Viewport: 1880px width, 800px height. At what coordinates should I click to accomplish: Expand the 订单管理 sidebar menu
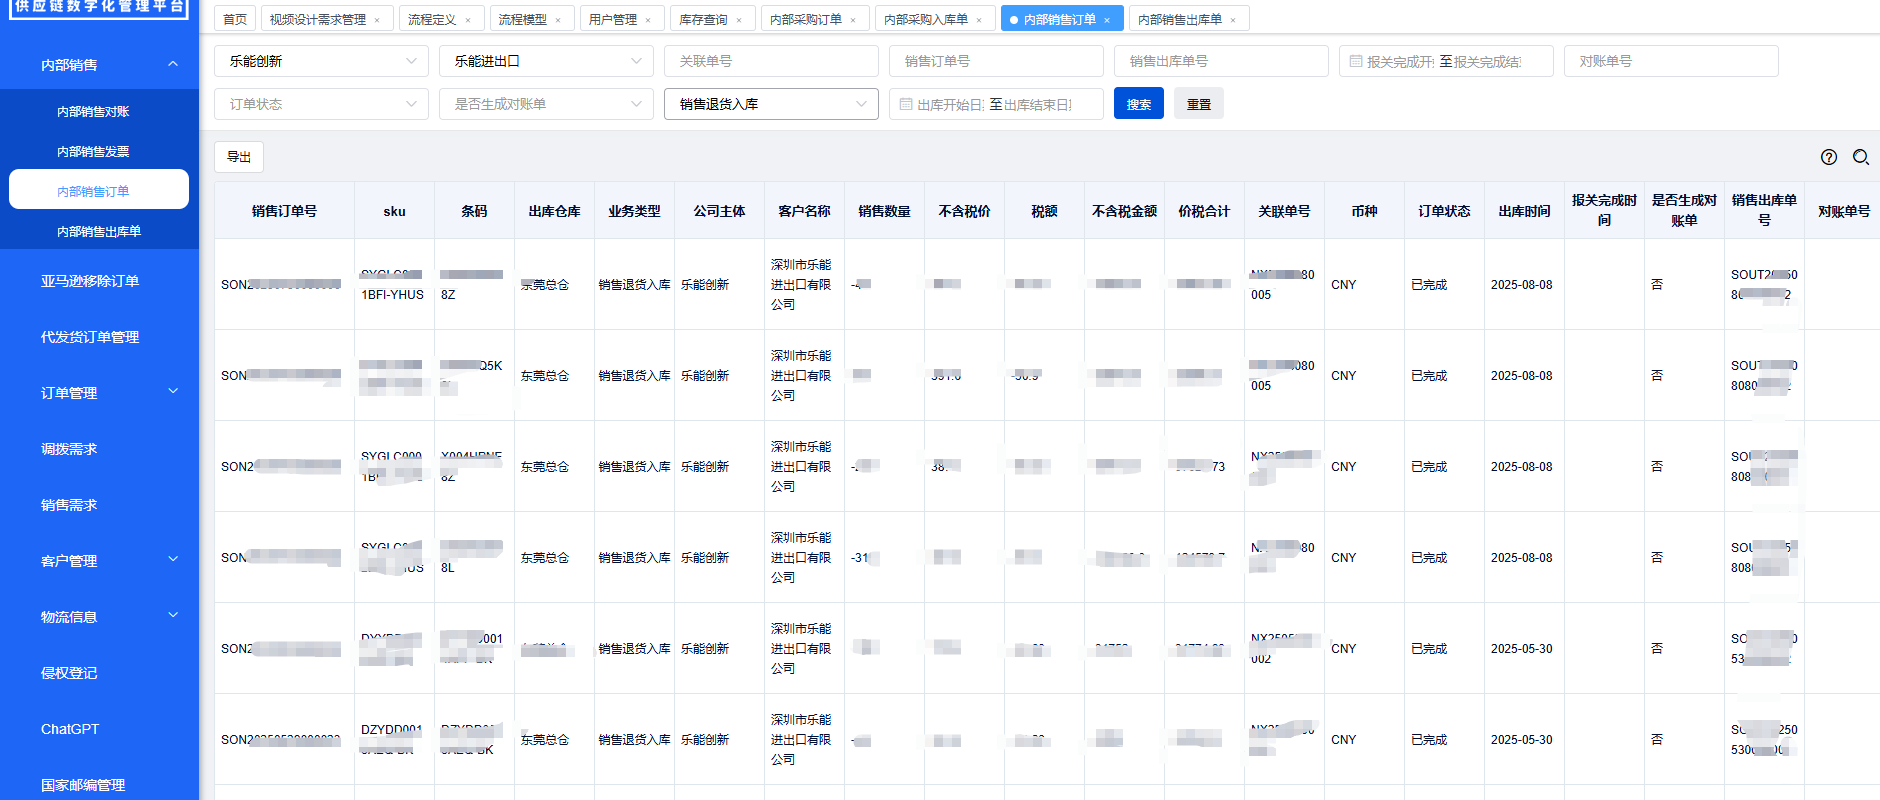[x=173, y=392]
